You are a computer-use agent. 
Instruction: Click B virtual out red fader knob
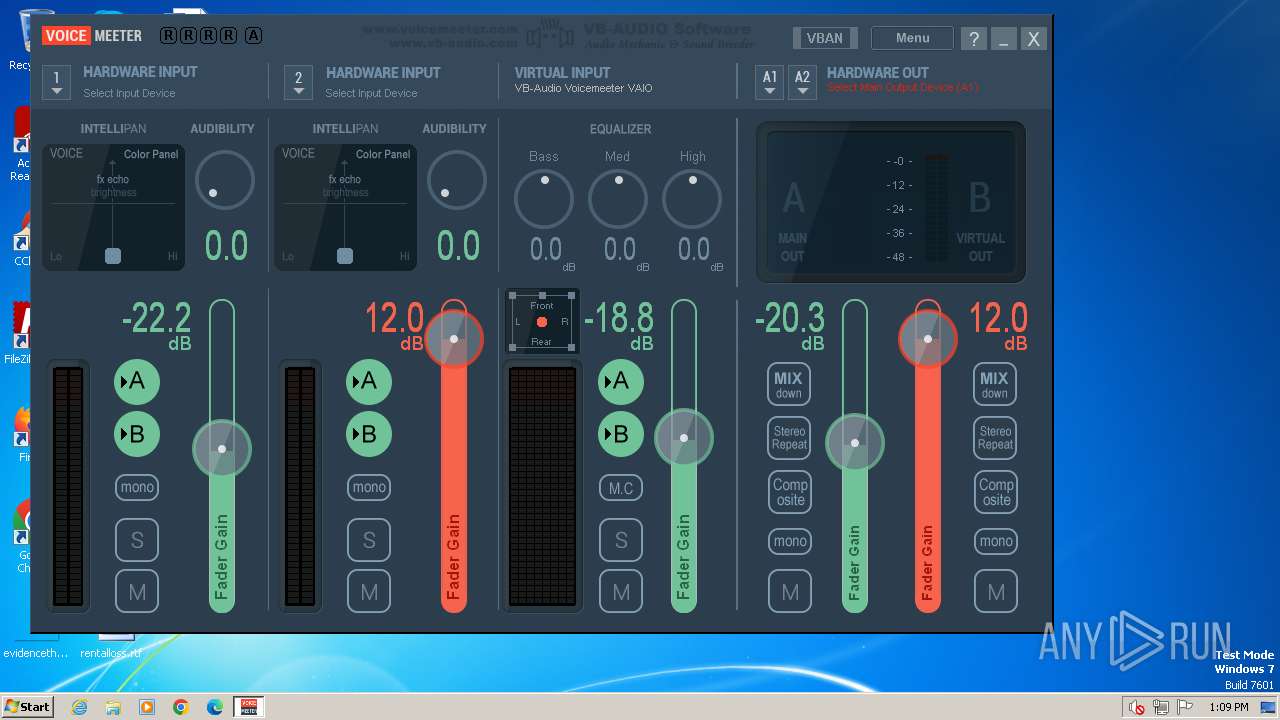click(x=928, y=339)
